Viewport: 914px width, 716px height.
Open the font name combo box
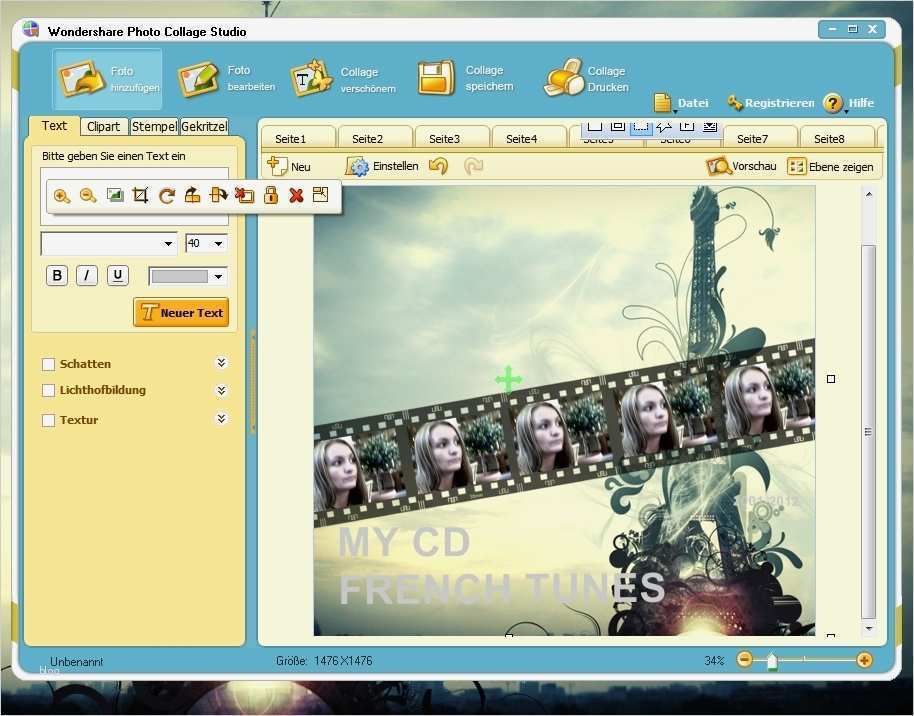pyautogui.click(x=109, y=243)
